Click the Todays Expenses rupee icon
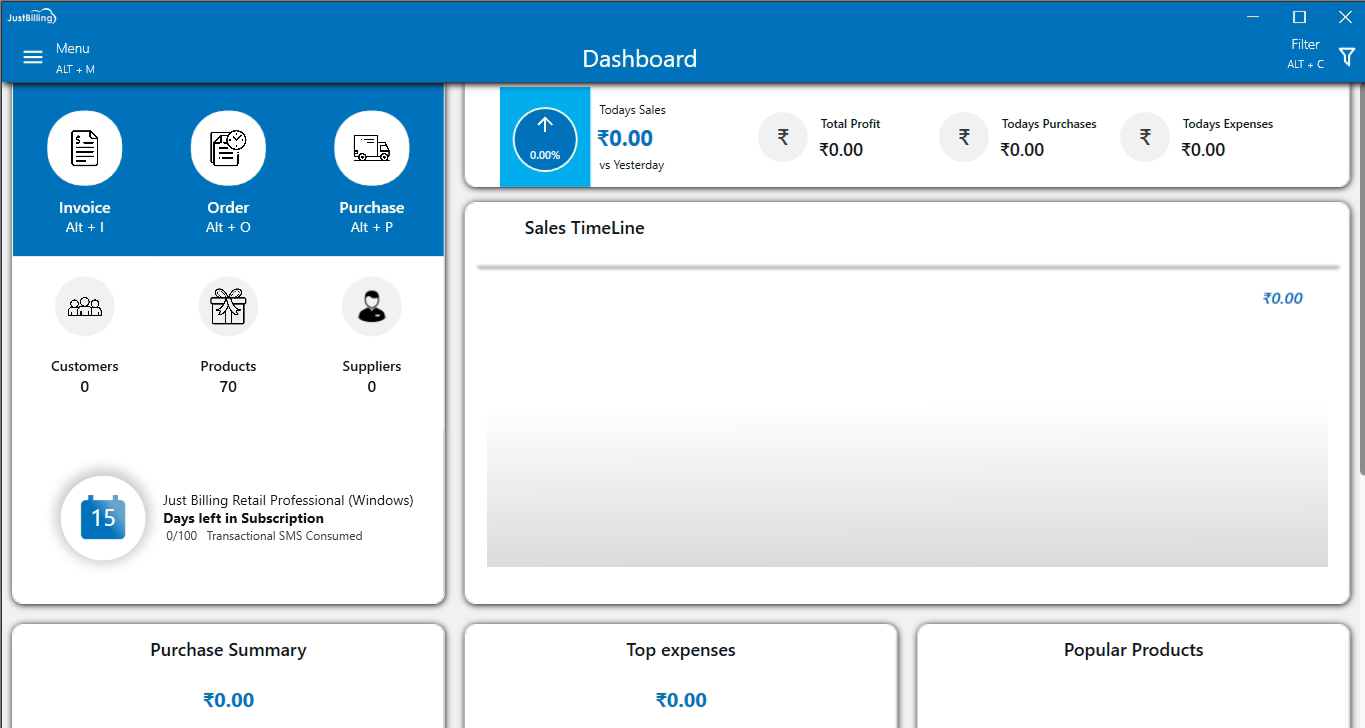The height and width of the screenshot is (728, 1365). point(1145,137)
